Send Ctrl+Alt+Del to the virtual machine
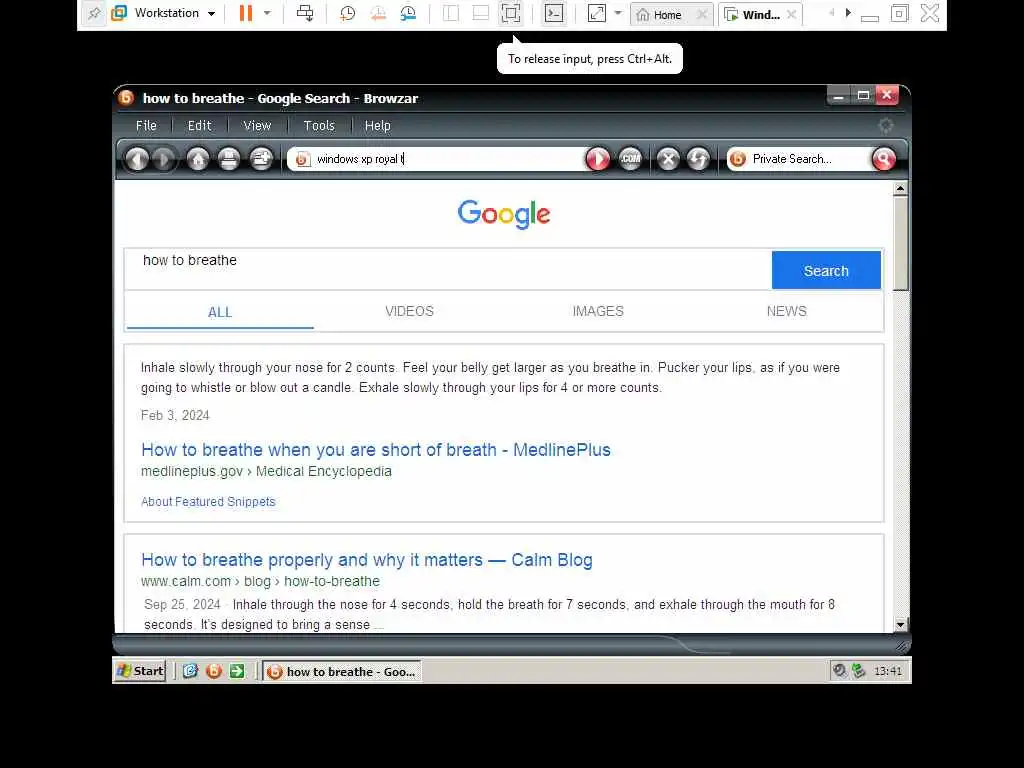 [x=305, y=13]
